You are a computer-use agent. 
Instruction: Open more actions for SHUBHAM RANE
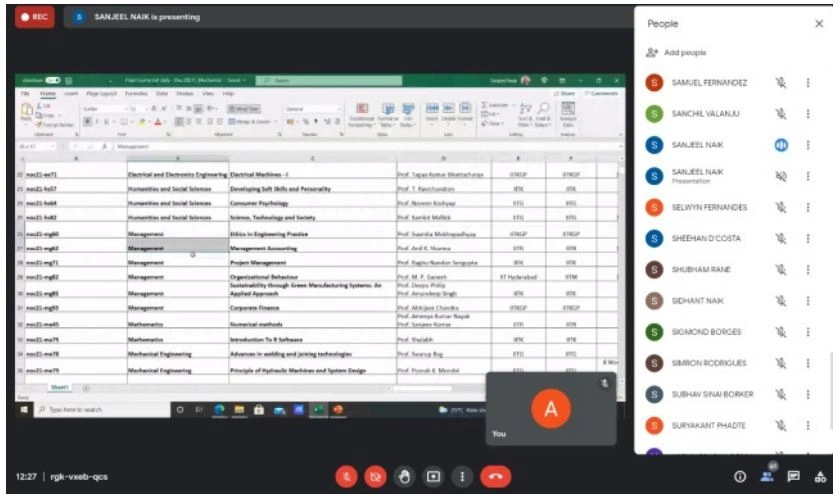pos(808,269)
